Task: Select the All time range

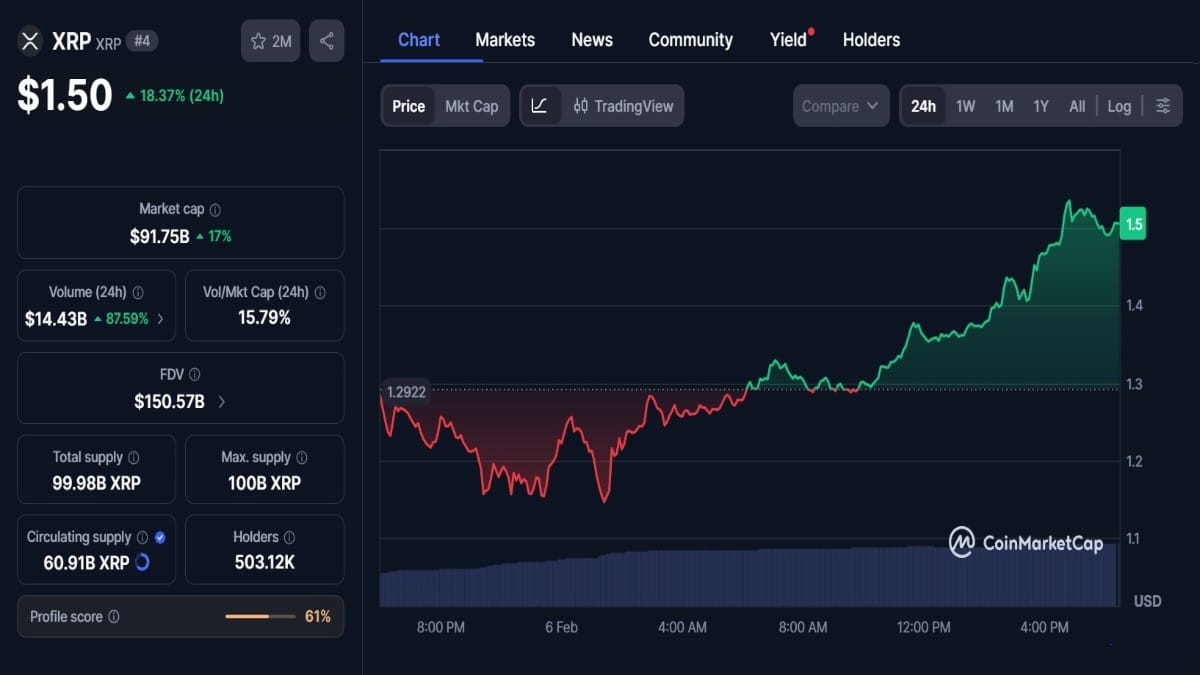Action: (1077, 106)
